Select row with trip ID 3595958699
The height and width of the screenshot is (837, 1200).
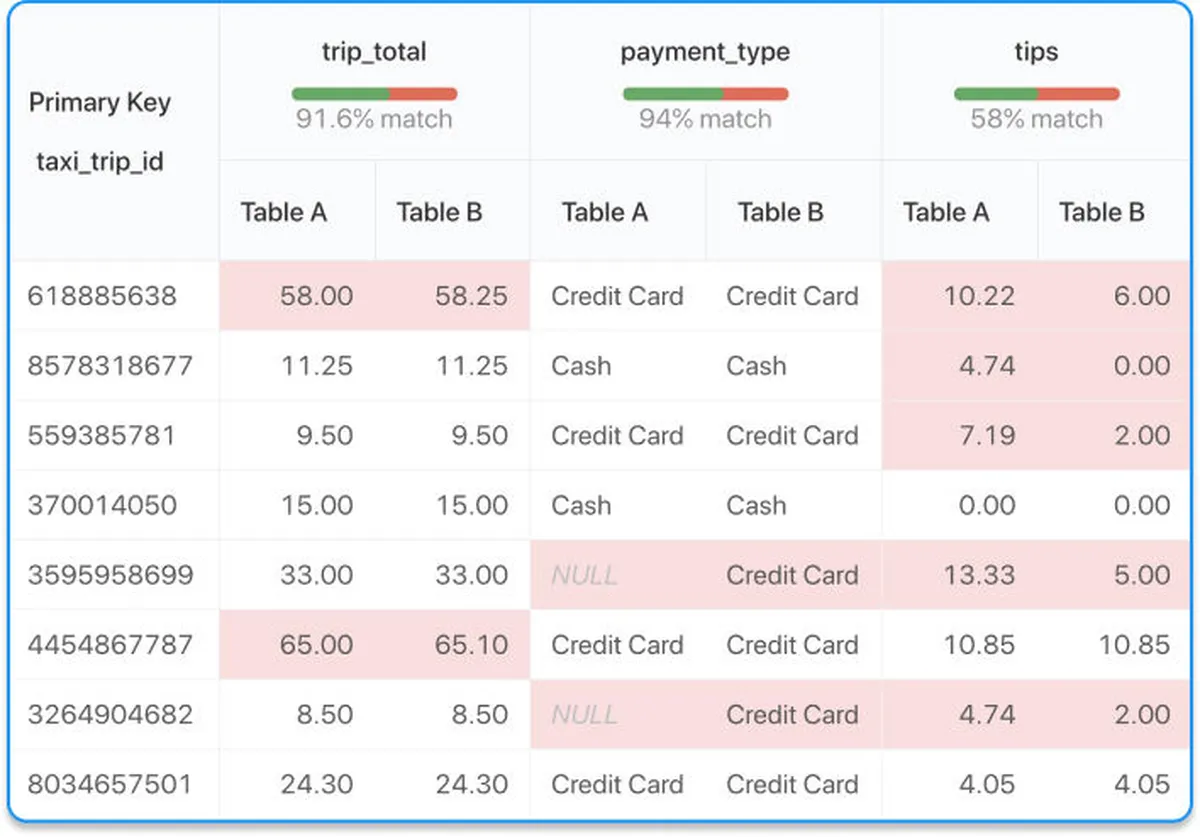(110, 575)
